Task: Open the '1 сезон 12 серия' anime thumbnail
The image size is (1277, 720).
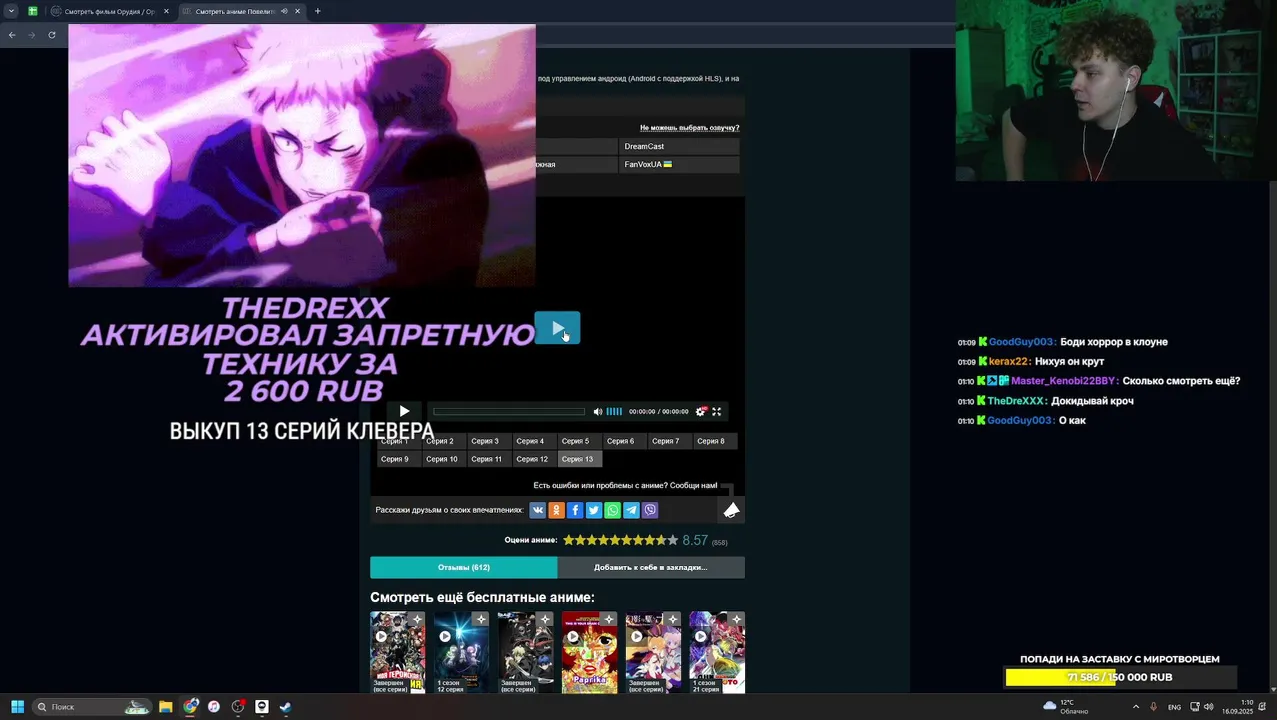Action: pos(461,652)
